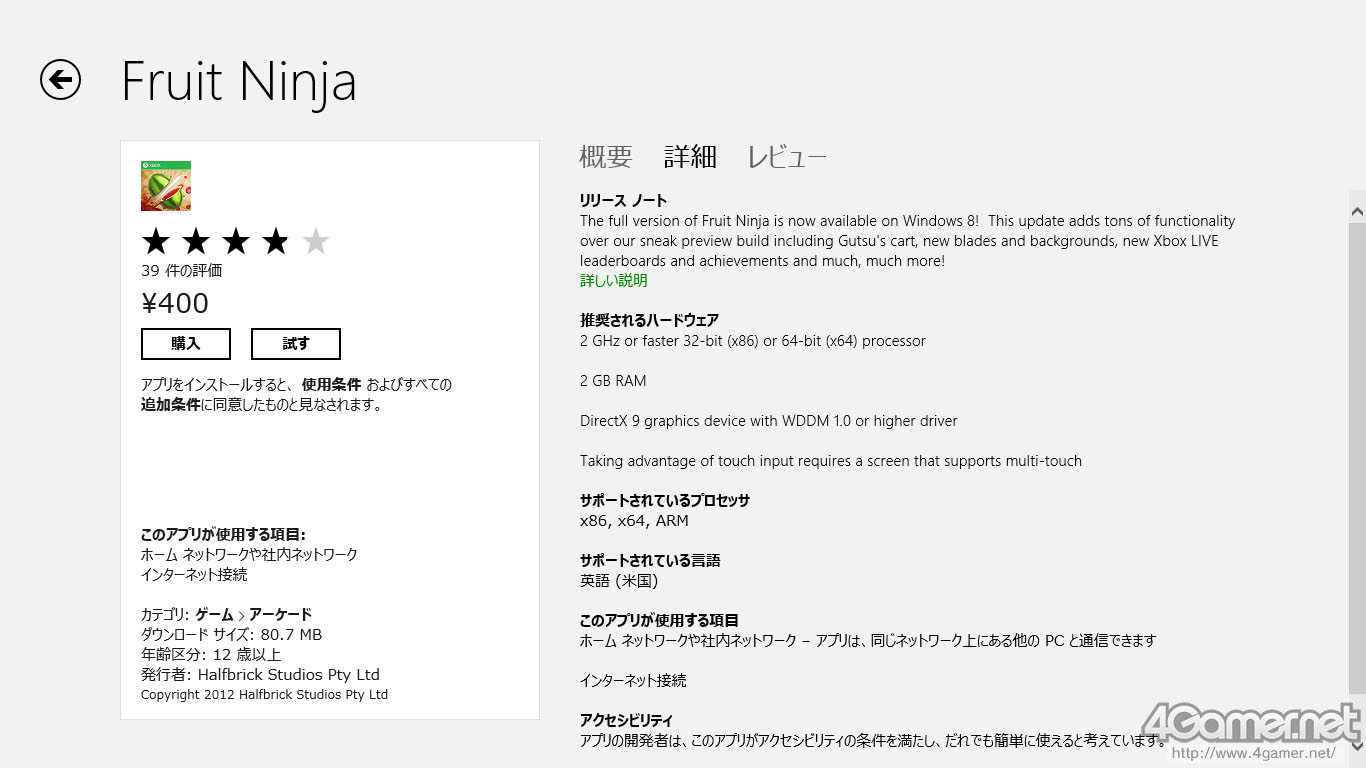Open the 追加条件 additional terms link
Viewport: 1366px width, 768px height.
click(170, 405)
